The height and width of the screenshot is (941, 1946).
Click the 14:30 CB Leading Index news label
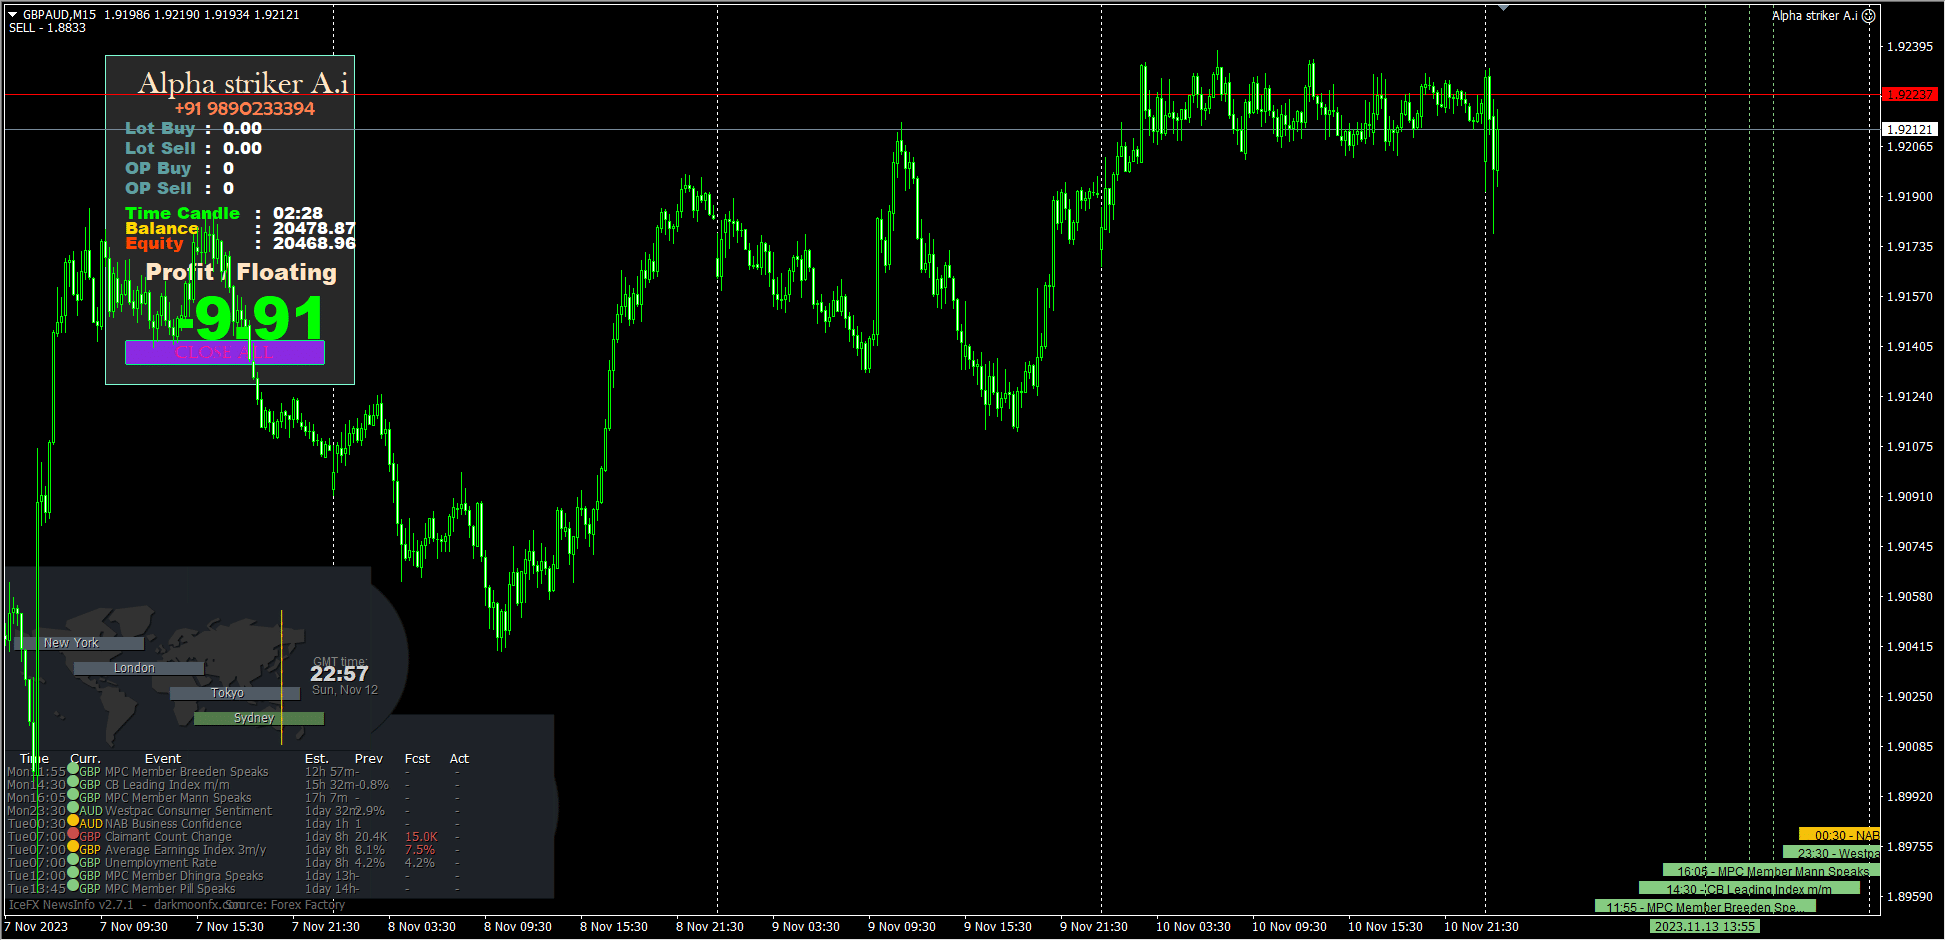(1748, 889)
